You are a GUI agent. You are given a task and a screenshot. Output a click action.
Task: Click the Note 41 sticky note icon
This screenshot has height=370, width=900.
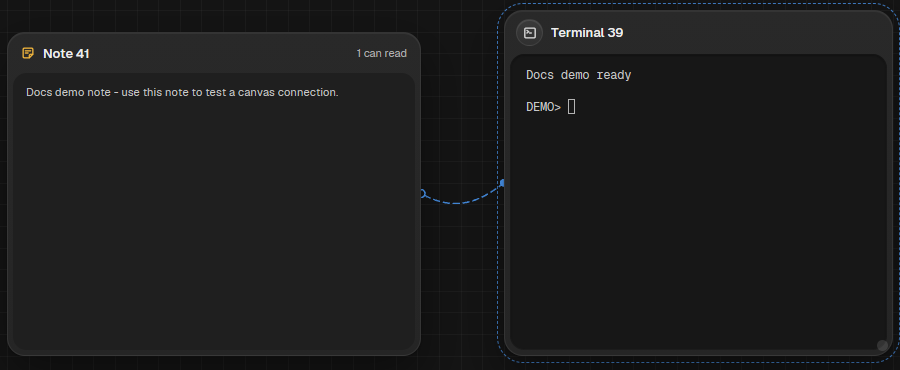pos(28,53)
